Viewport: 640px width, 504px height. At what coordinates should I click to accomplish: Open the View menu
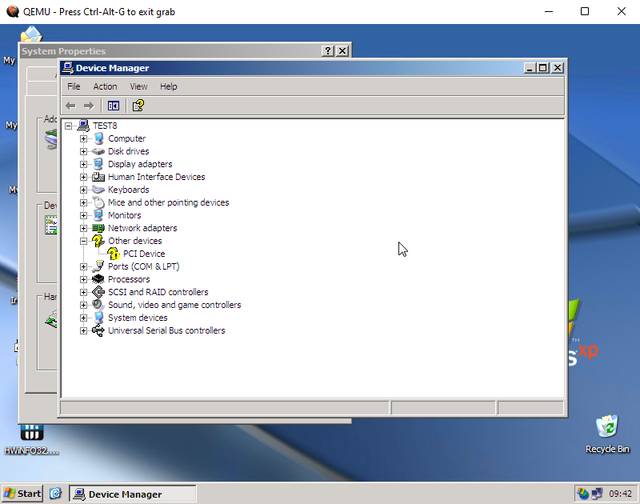(x=138, y=87)
